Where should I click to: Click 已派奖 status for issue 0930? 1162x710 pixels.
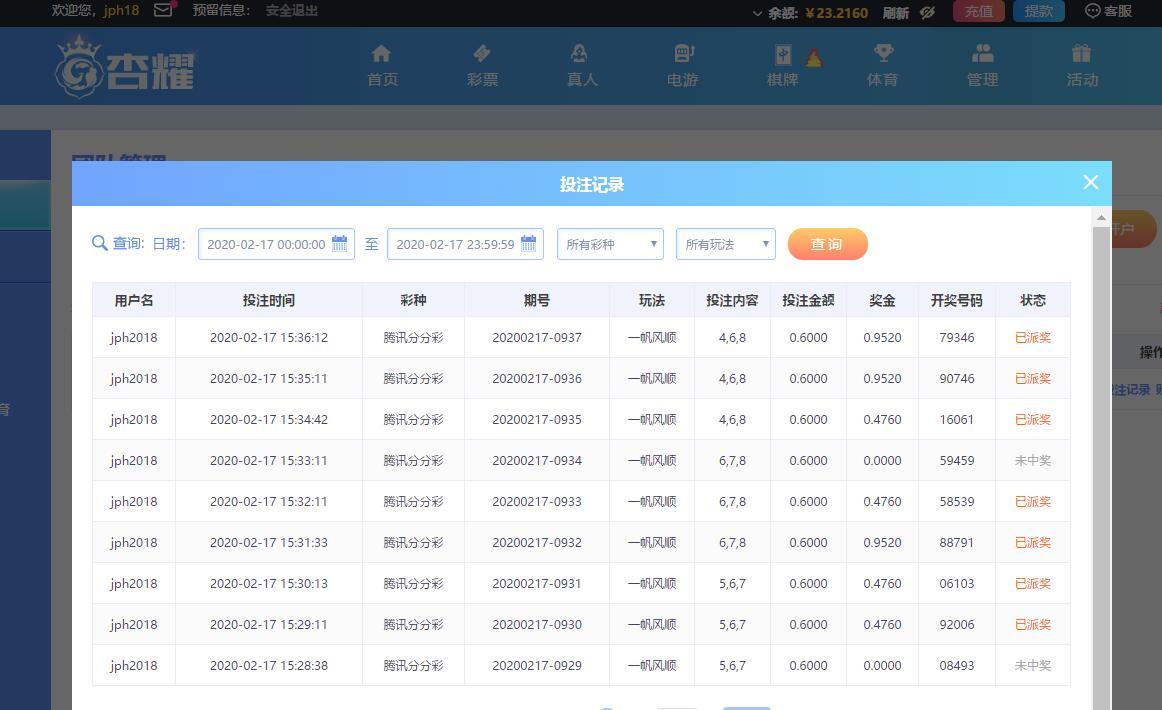click(1032, 624)
